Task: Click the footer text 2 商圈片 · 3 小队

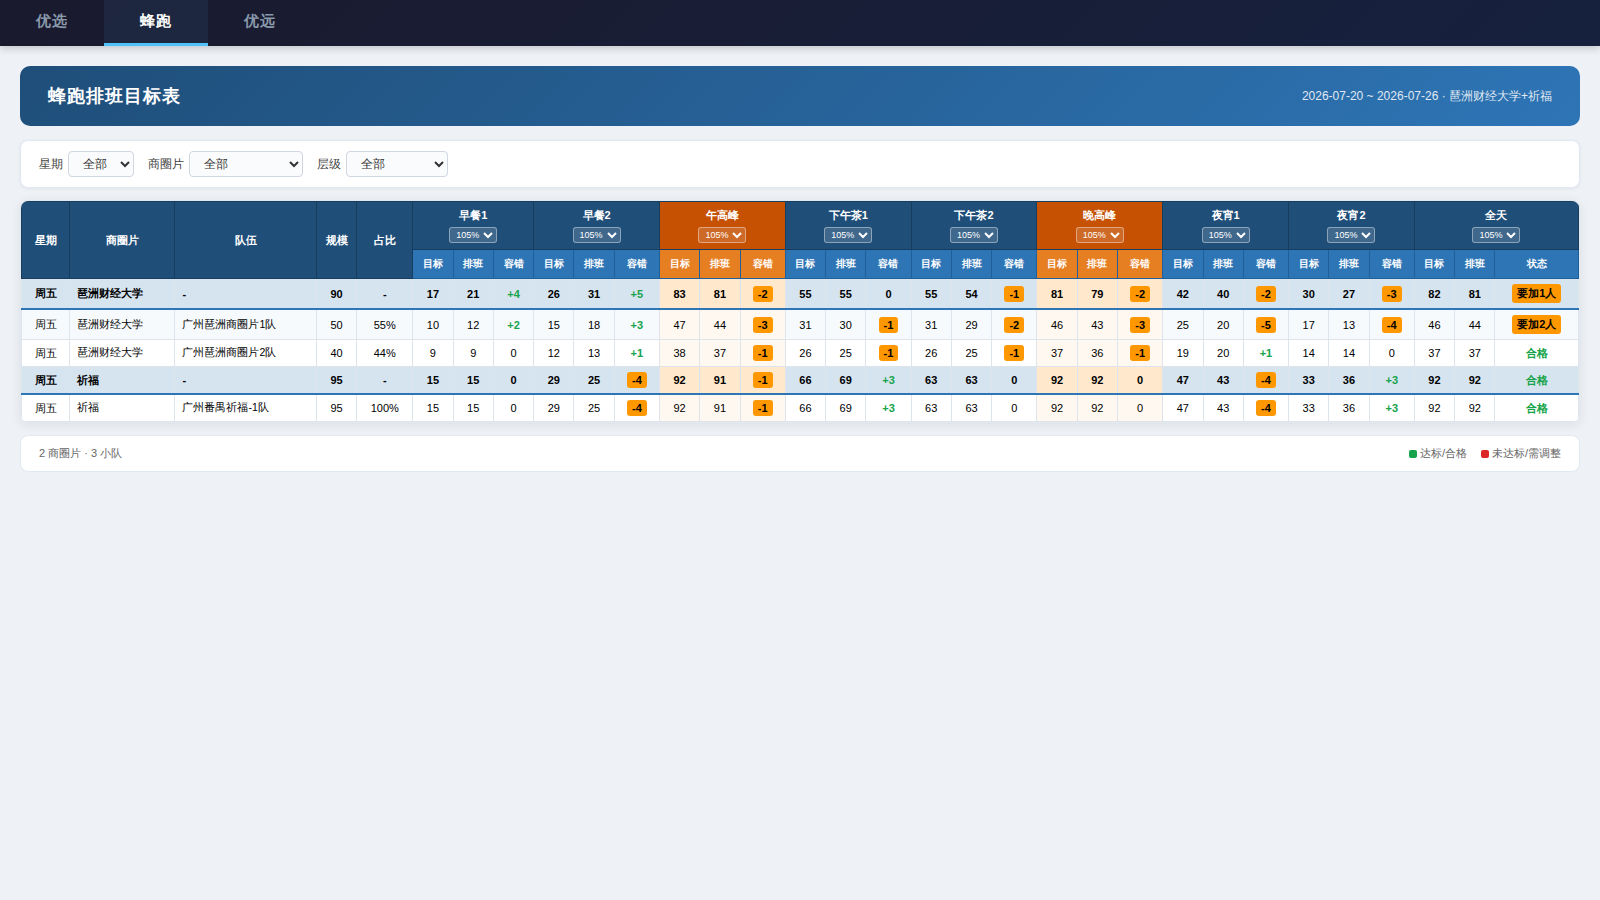Action: (80, 454)
